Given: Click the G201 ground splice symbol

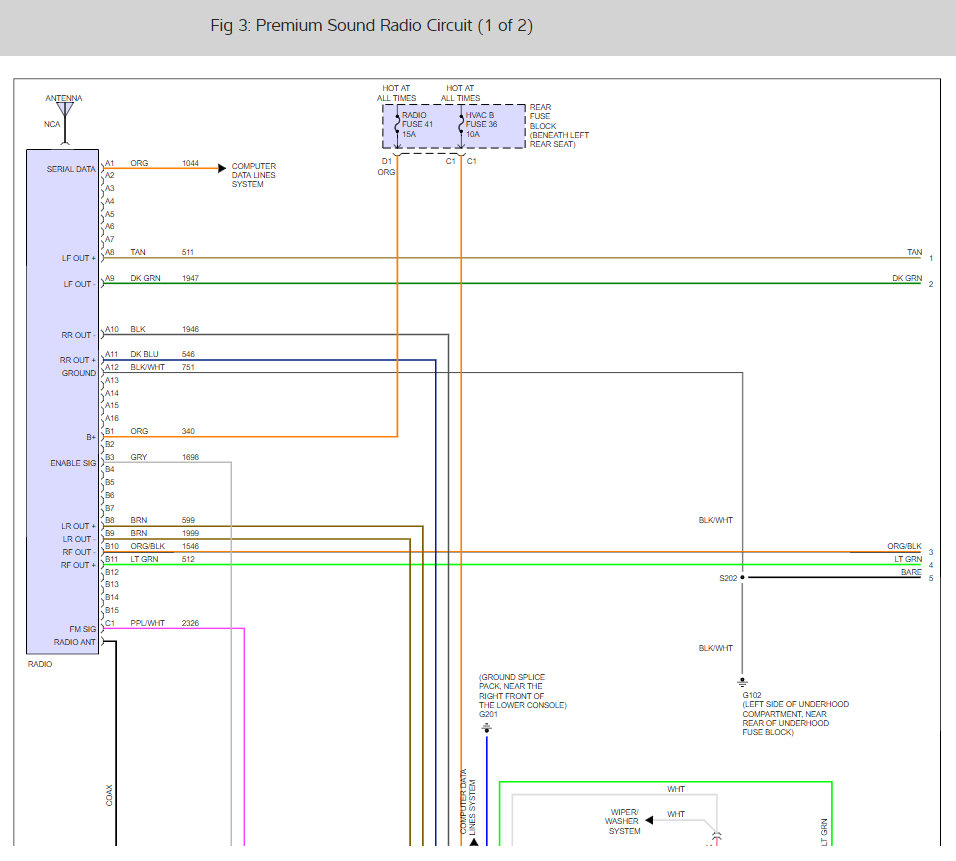Looking at the screenshot, I should coord(487,728).
